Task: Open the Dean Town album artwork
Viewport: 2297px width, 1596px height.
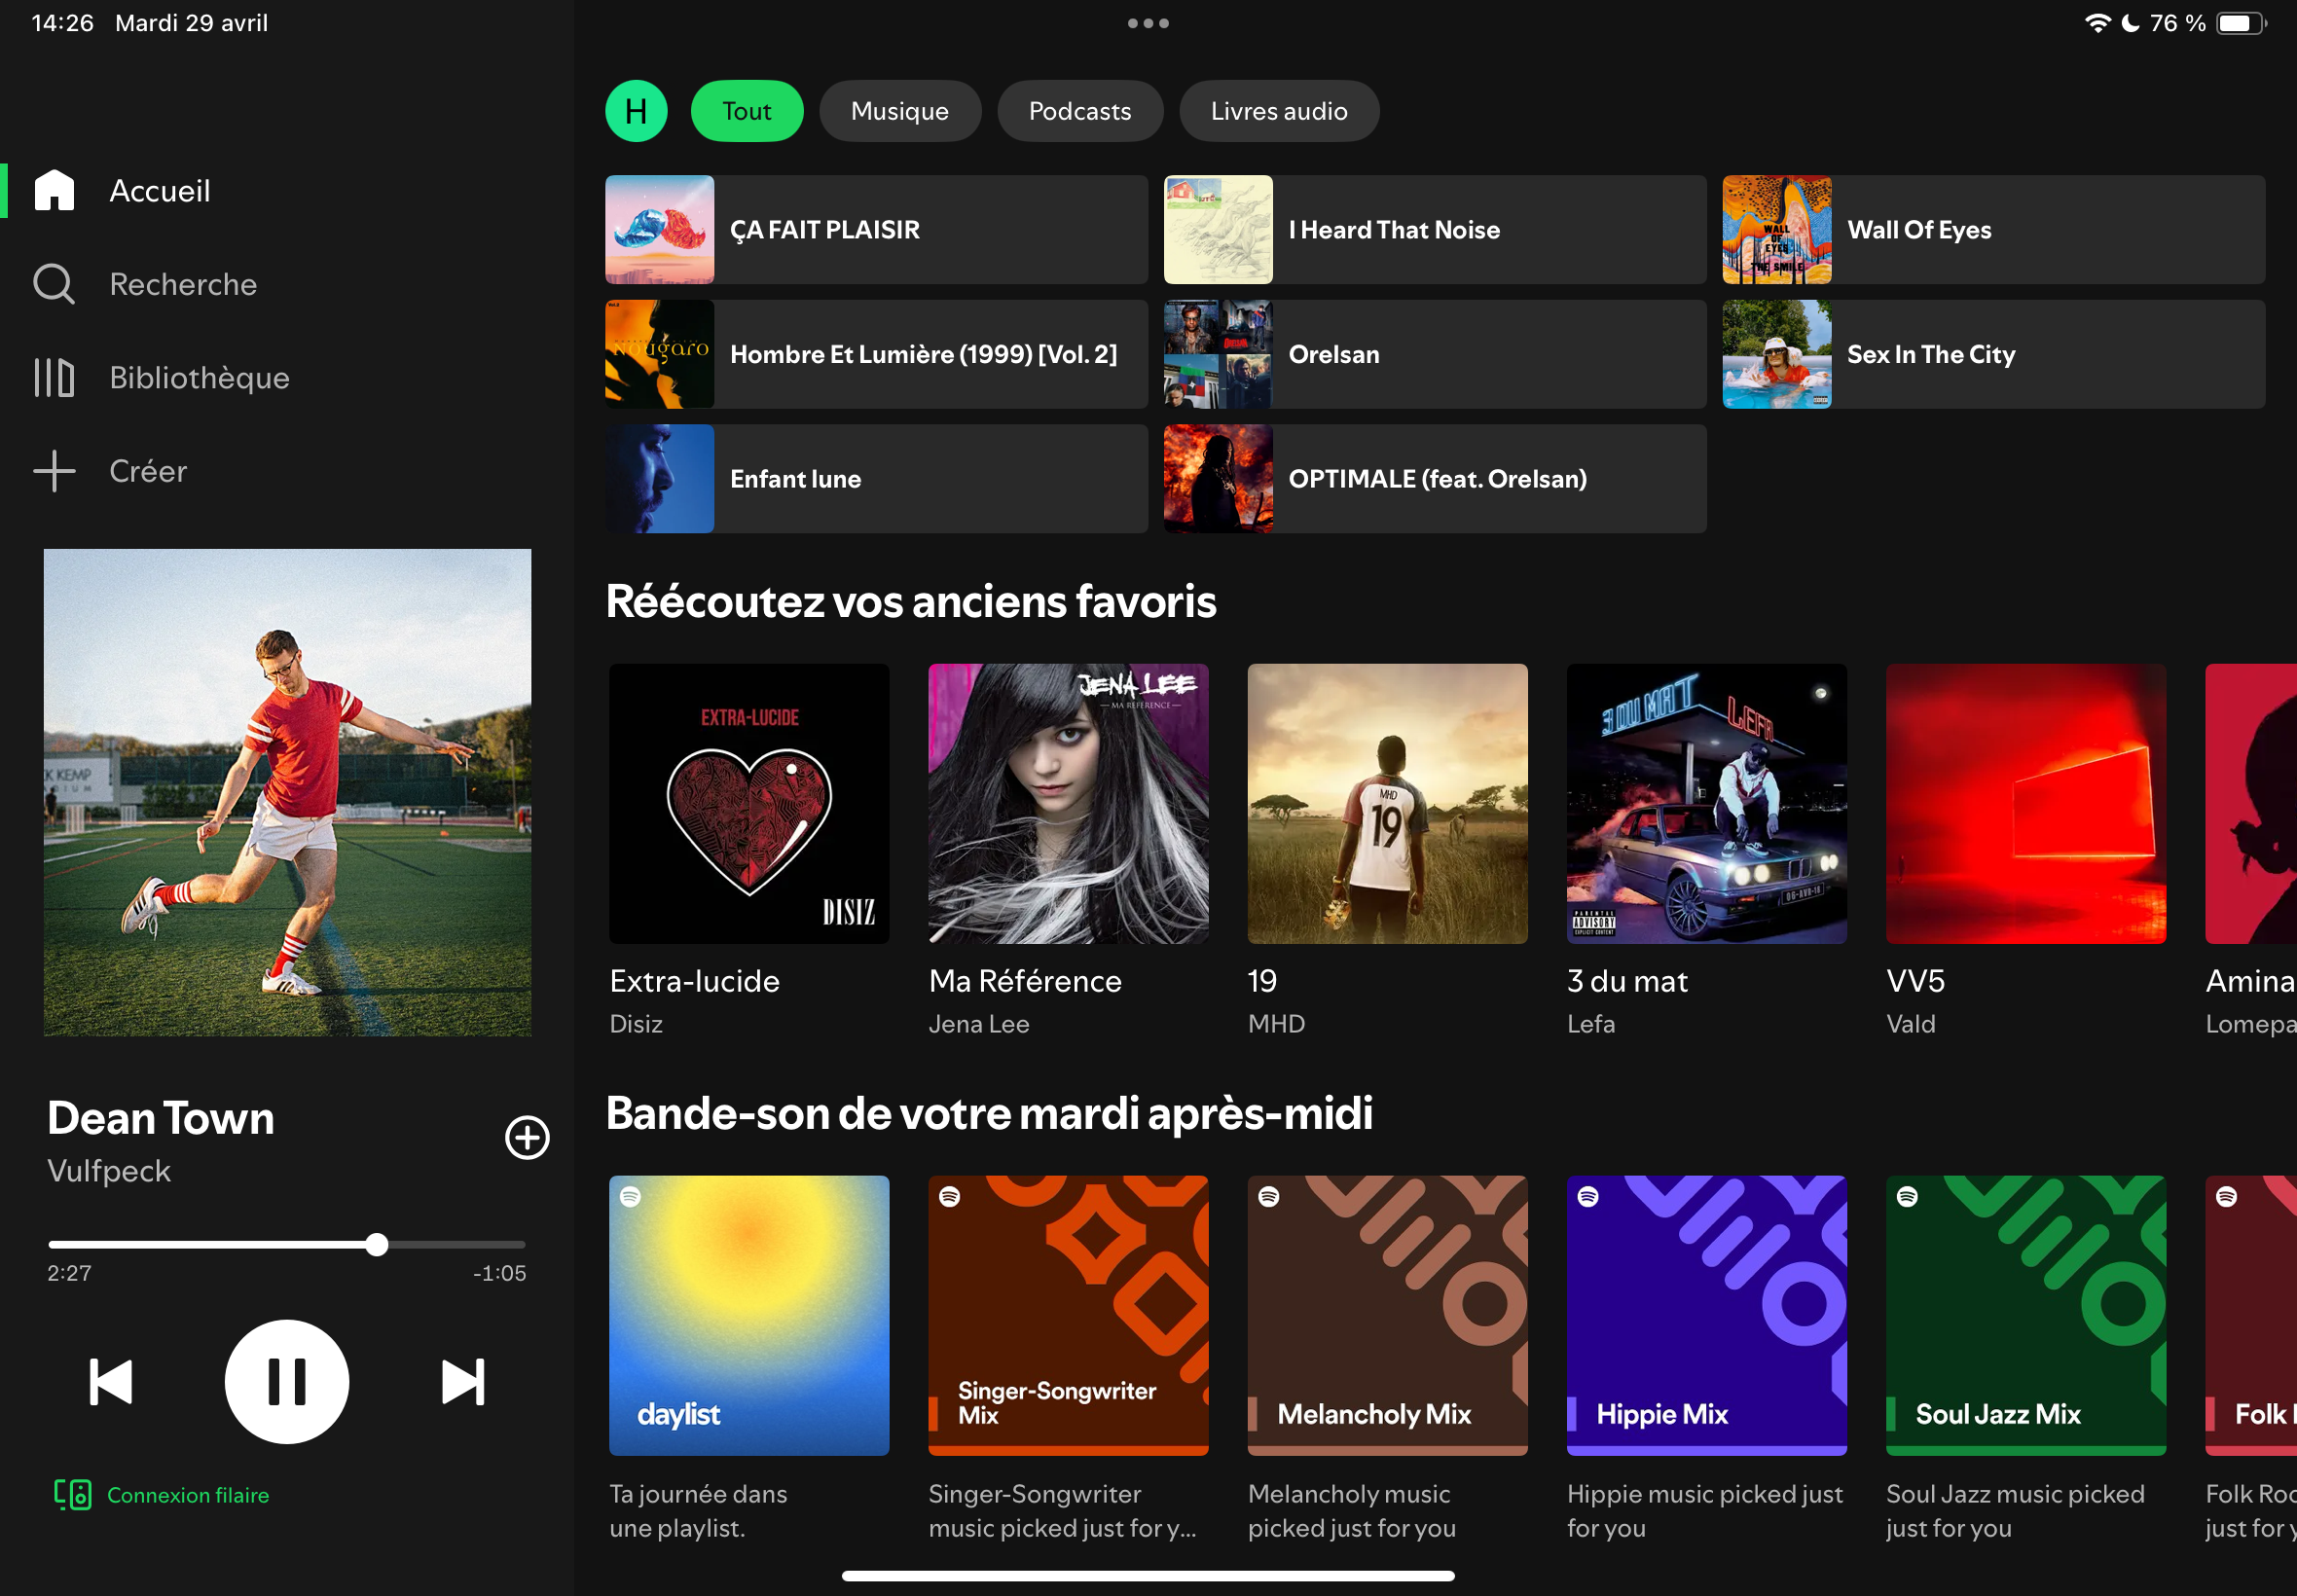Action: click(x=287, y=792)
